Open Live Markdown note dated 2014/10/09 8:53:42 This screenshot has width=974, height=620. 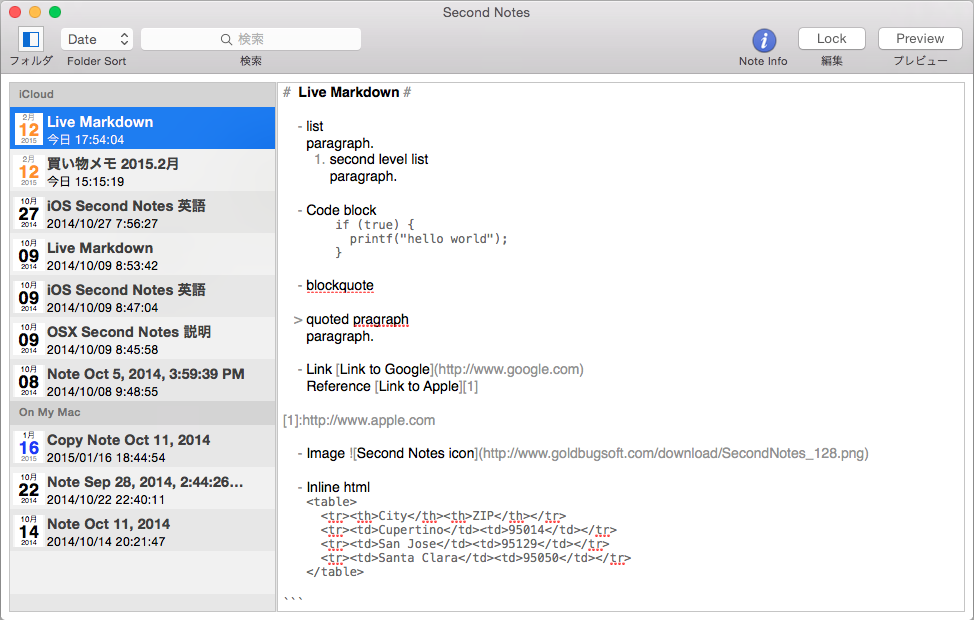(x=142, y=254)
